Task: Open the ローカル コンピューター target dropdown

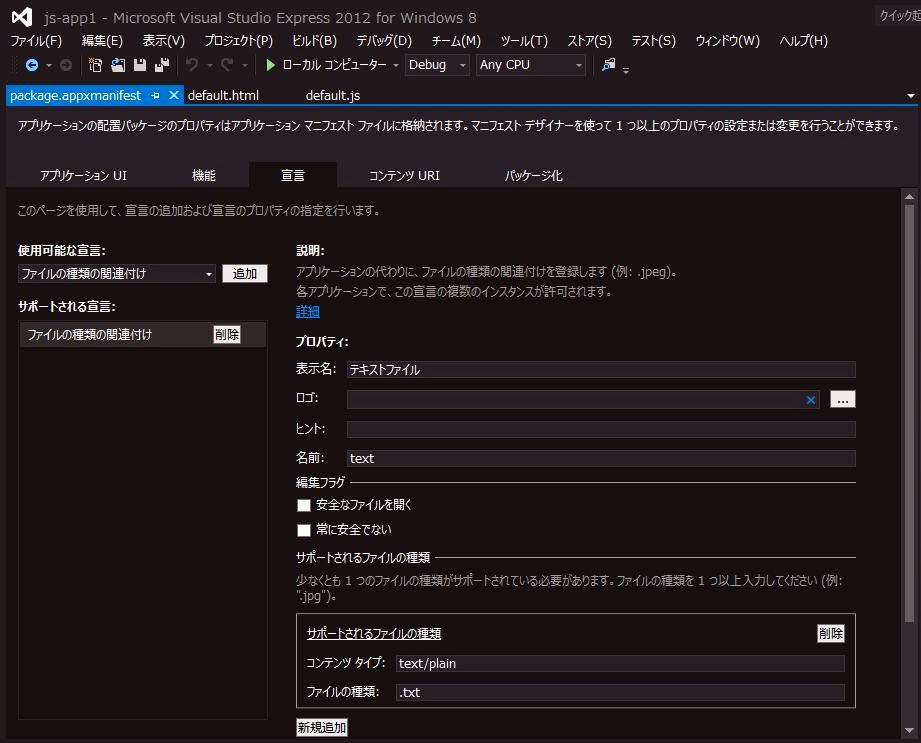Action: tap(395, 65)
